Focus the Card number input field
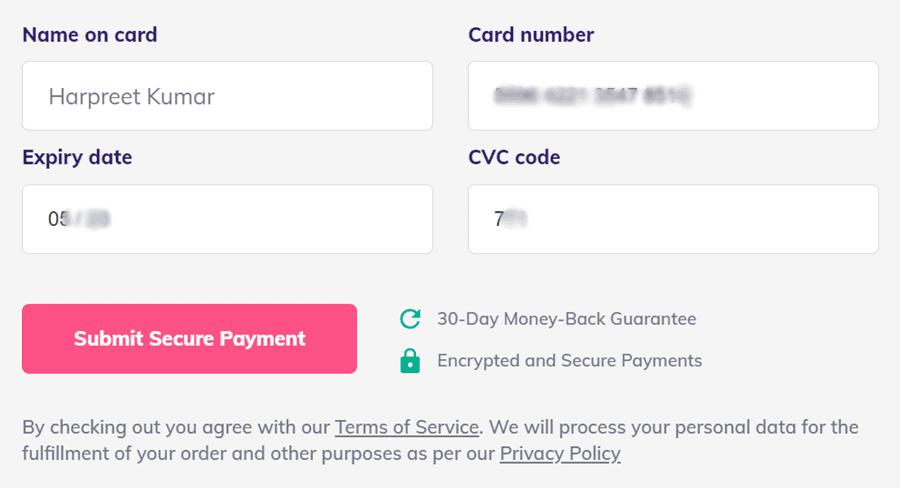This screenshot has height=488, width=900. [x=673, y=96]
